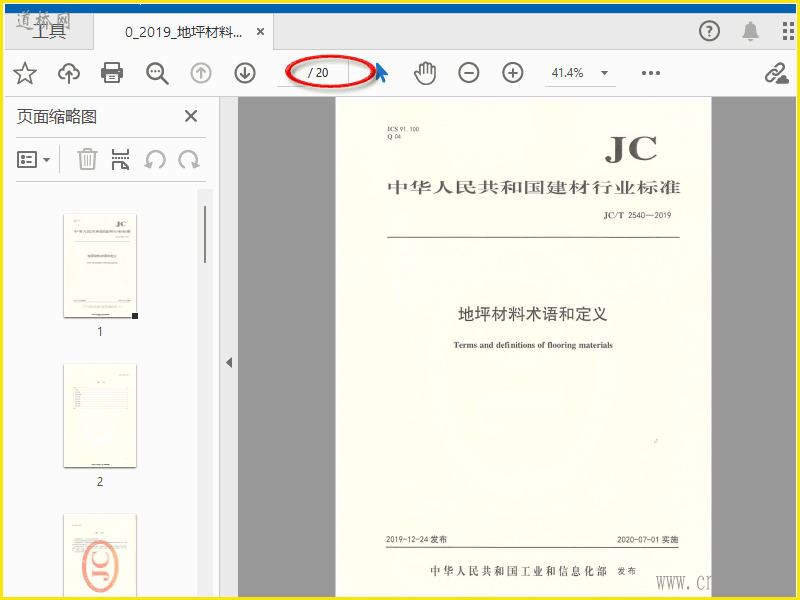Click the cloud upload icon
The width and height of the screenshot is (800, 600).
click(68, 73)
